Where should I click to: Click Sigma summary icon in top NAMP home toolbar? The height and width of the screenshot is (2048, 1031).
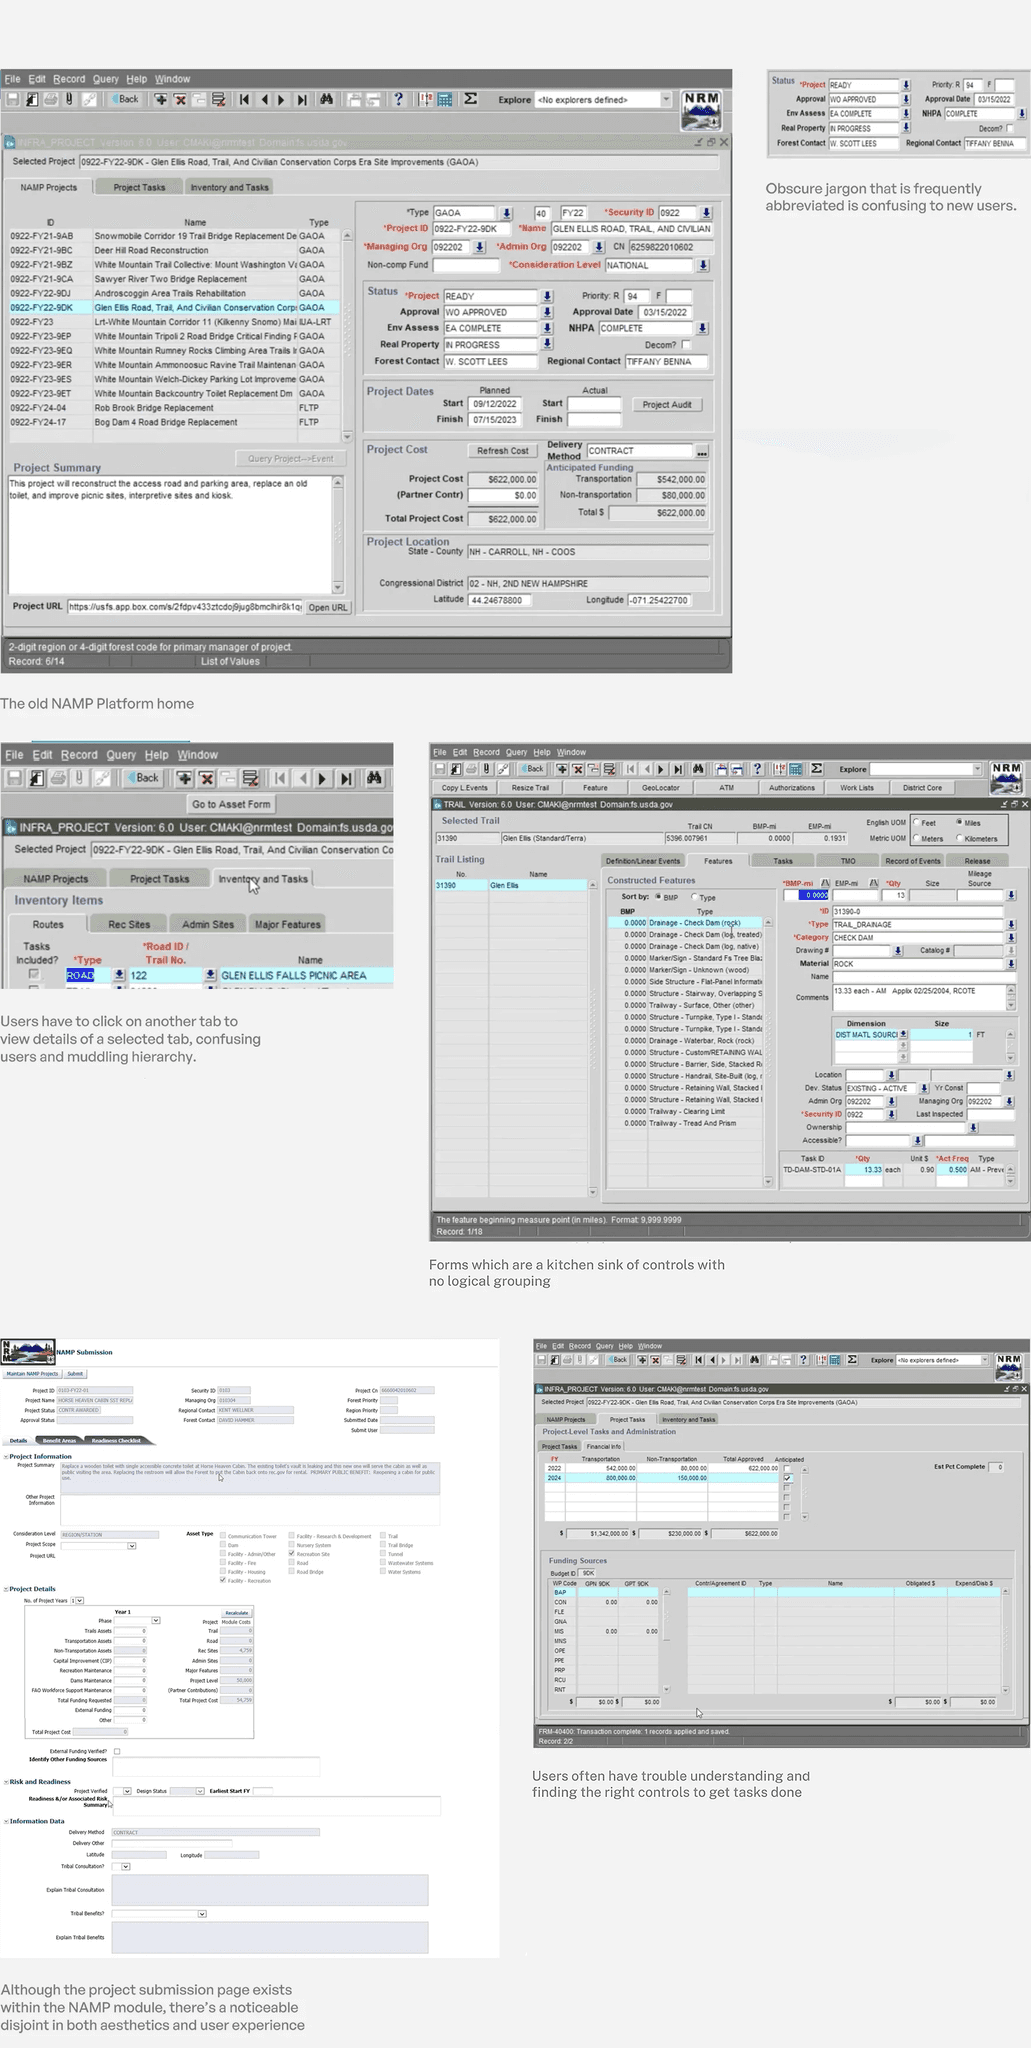coord(470,99)
